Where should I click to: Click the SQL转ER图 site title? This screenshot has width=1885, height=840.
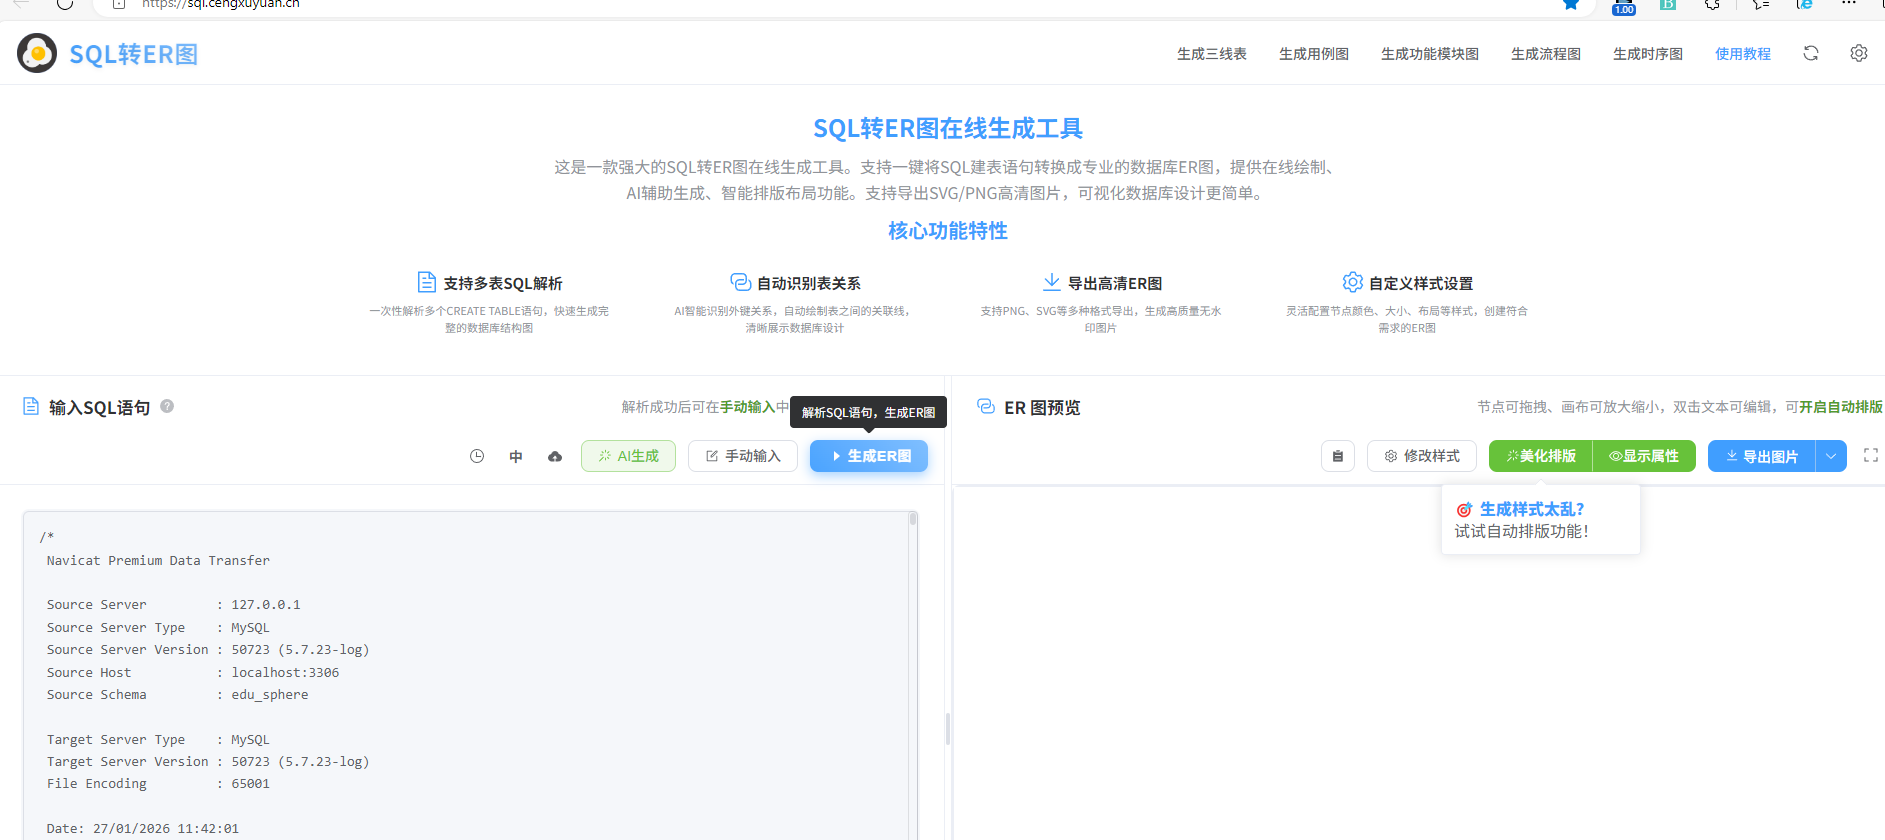(133, 54)
